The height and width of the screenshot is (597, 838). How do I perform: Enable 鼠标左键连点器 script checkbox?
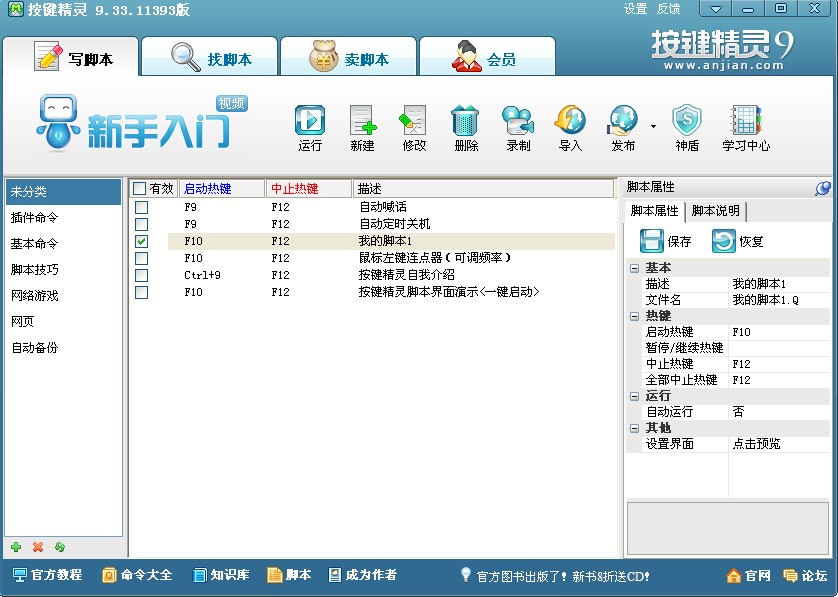coord(142,258)
